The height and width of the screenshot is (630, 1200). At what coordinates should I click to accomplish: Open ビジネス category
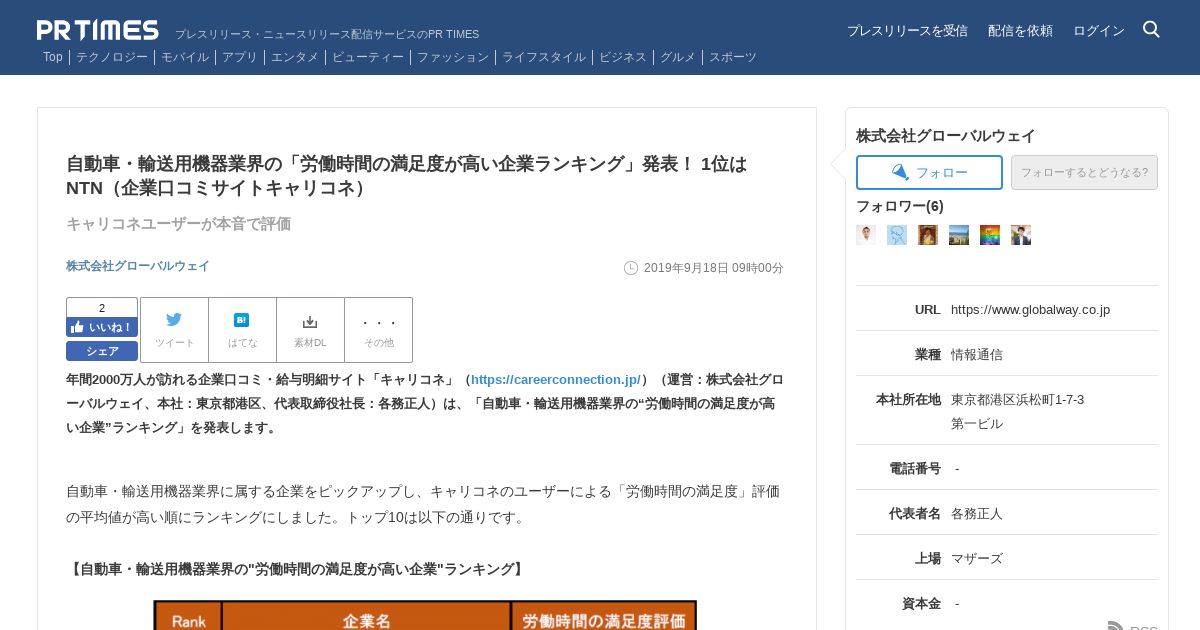(623, 57)
